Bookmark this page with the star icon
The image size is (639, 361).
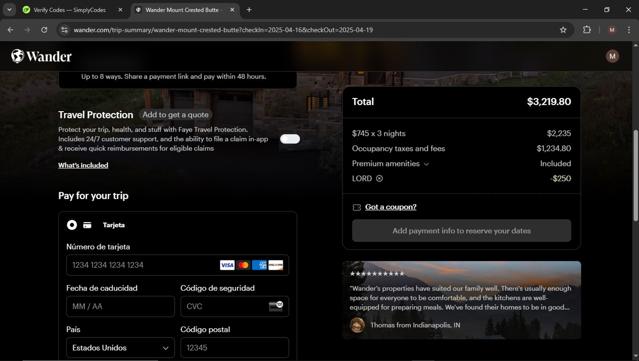[563, 30]
